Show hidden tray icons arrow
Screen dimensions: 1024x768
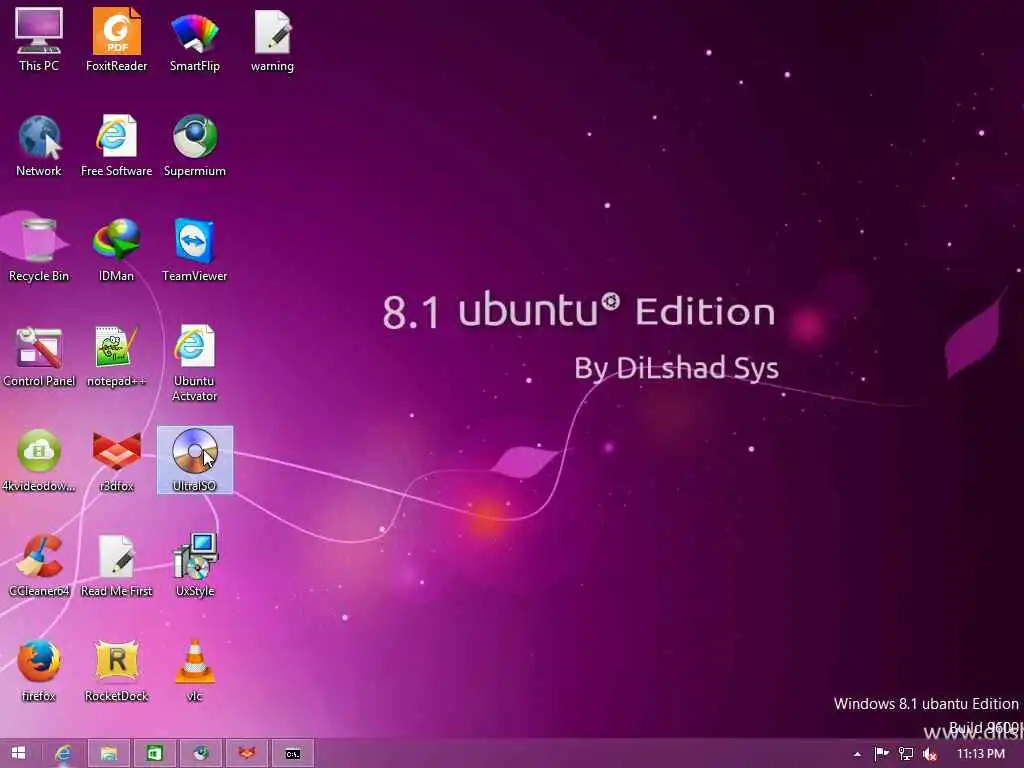[x=857, y=754]
